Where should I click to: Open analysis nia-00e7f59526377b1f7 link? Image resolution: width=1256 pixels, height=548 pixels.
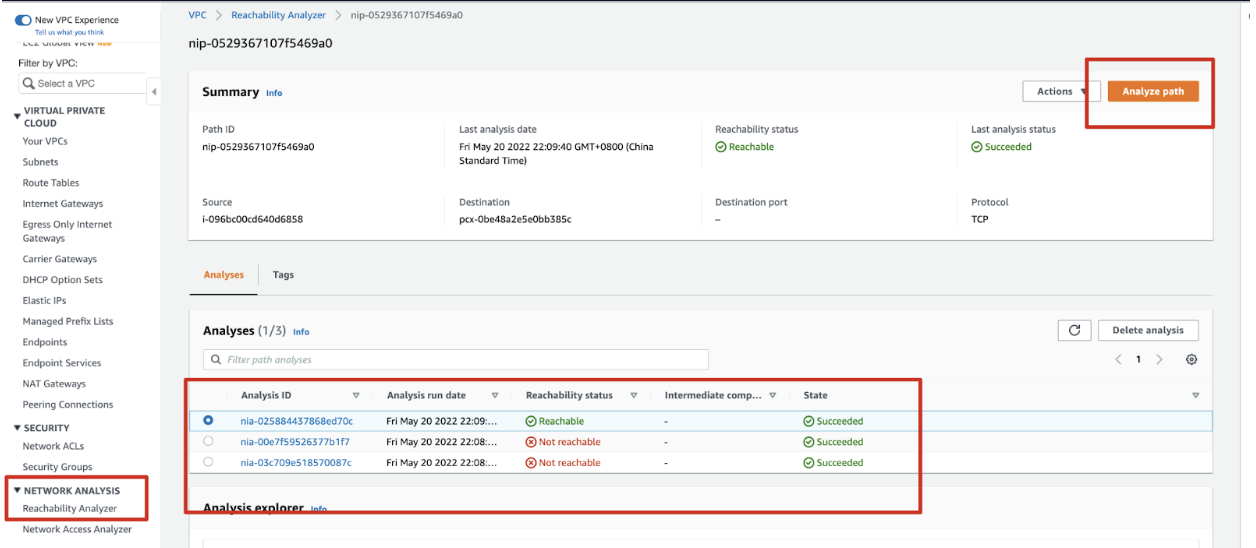coord(295,442)
